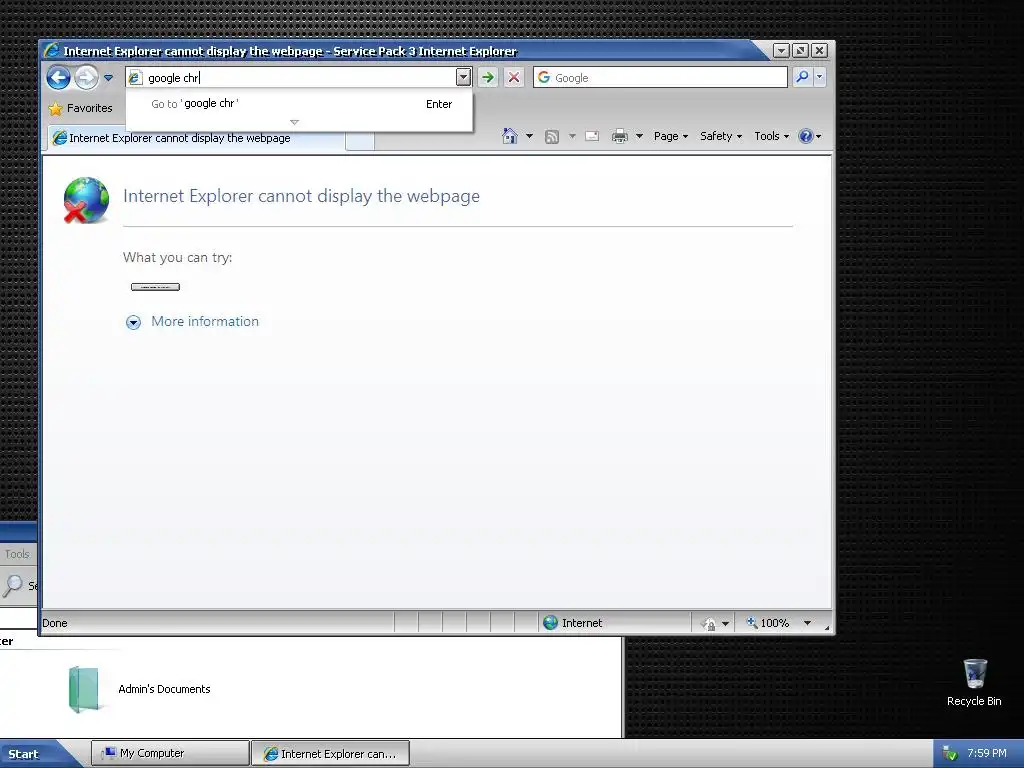This screenshot has height=768, width=1024.
Task: Switch to My Computer taskbar button
Action: [170, 753]
